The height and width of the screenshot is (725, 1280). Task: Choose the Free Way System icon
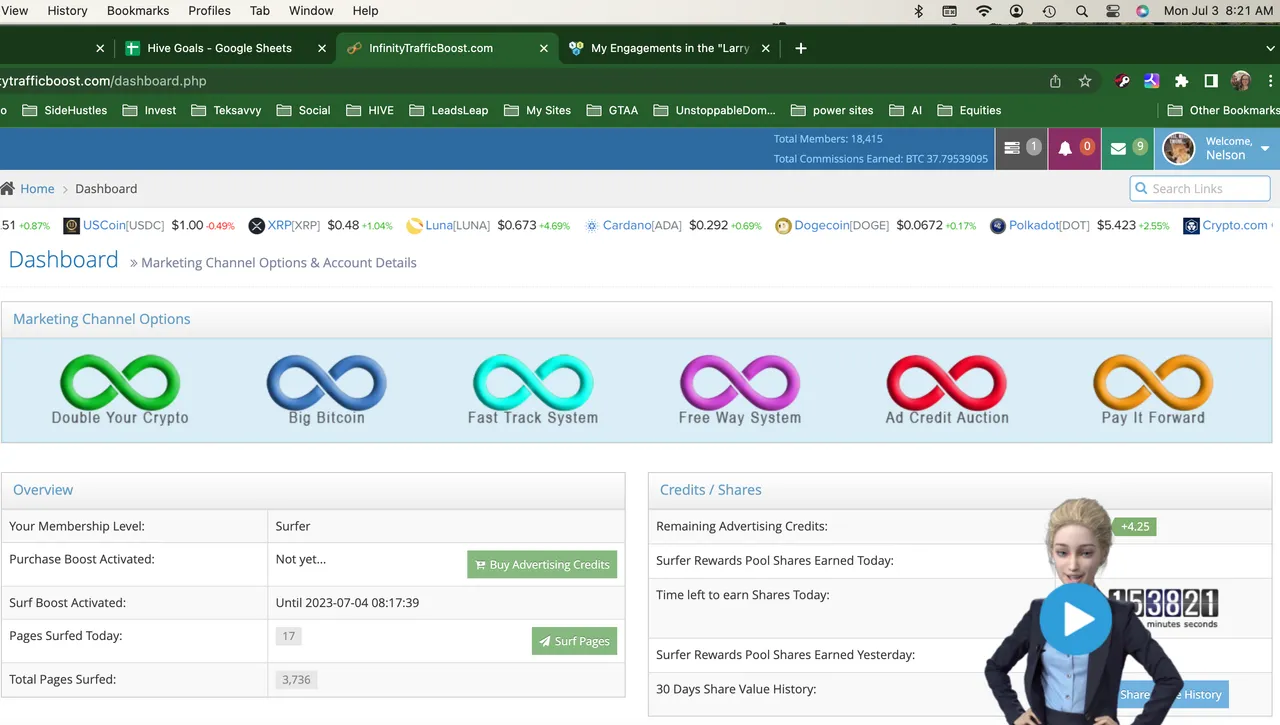(740, 383)
